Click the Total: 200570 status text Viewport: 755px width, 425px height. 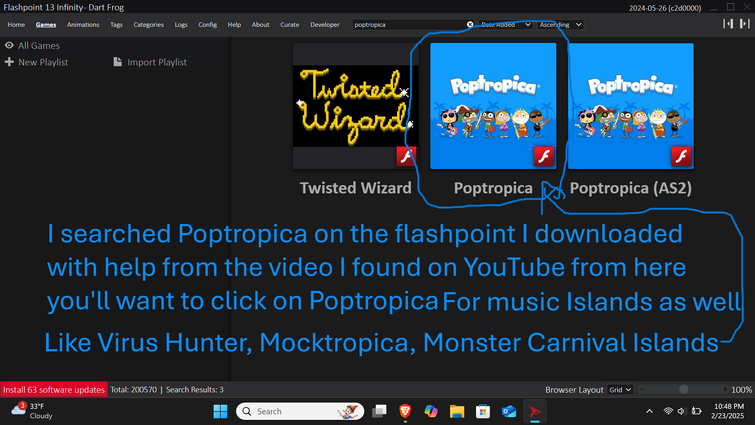(x=133, y=389)
